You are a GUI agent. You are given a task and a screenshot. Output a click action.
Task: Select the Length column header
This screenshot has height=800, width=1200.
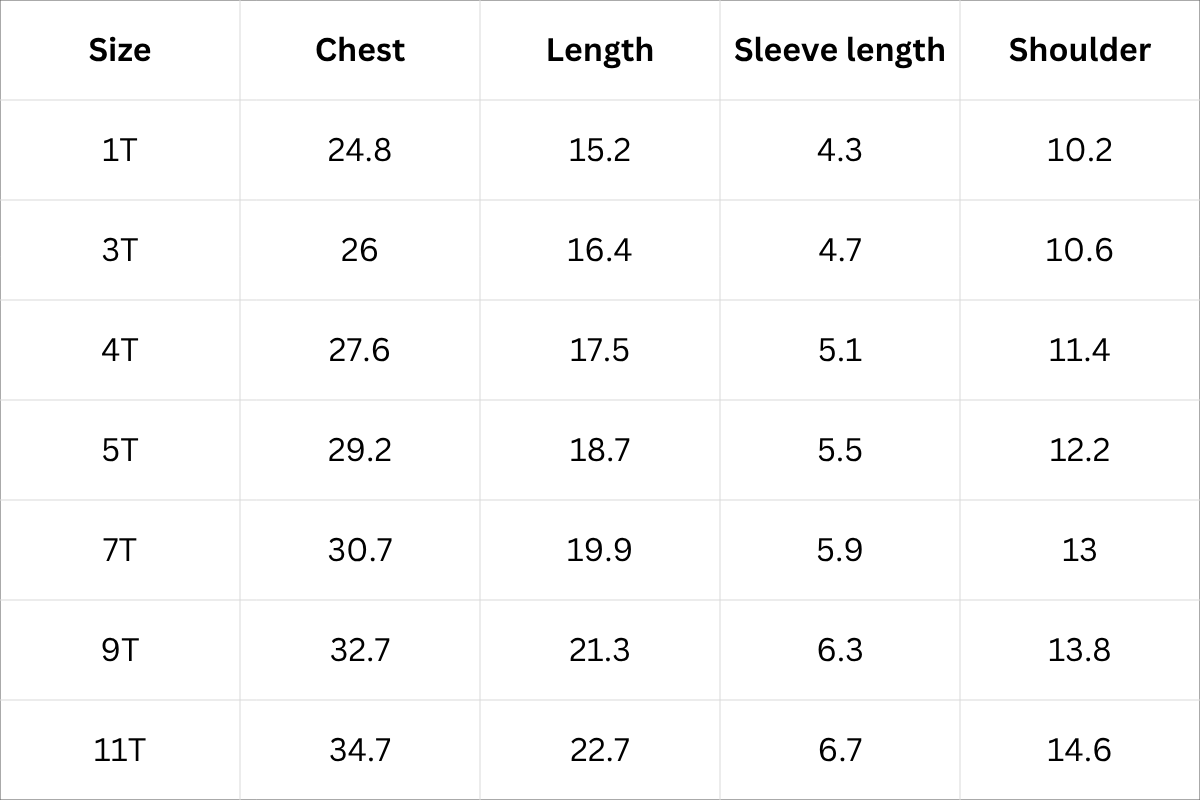tap(600, 50)
